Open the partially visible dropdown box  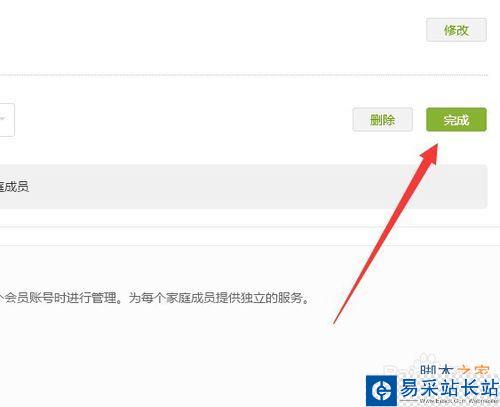pos(7,120)
